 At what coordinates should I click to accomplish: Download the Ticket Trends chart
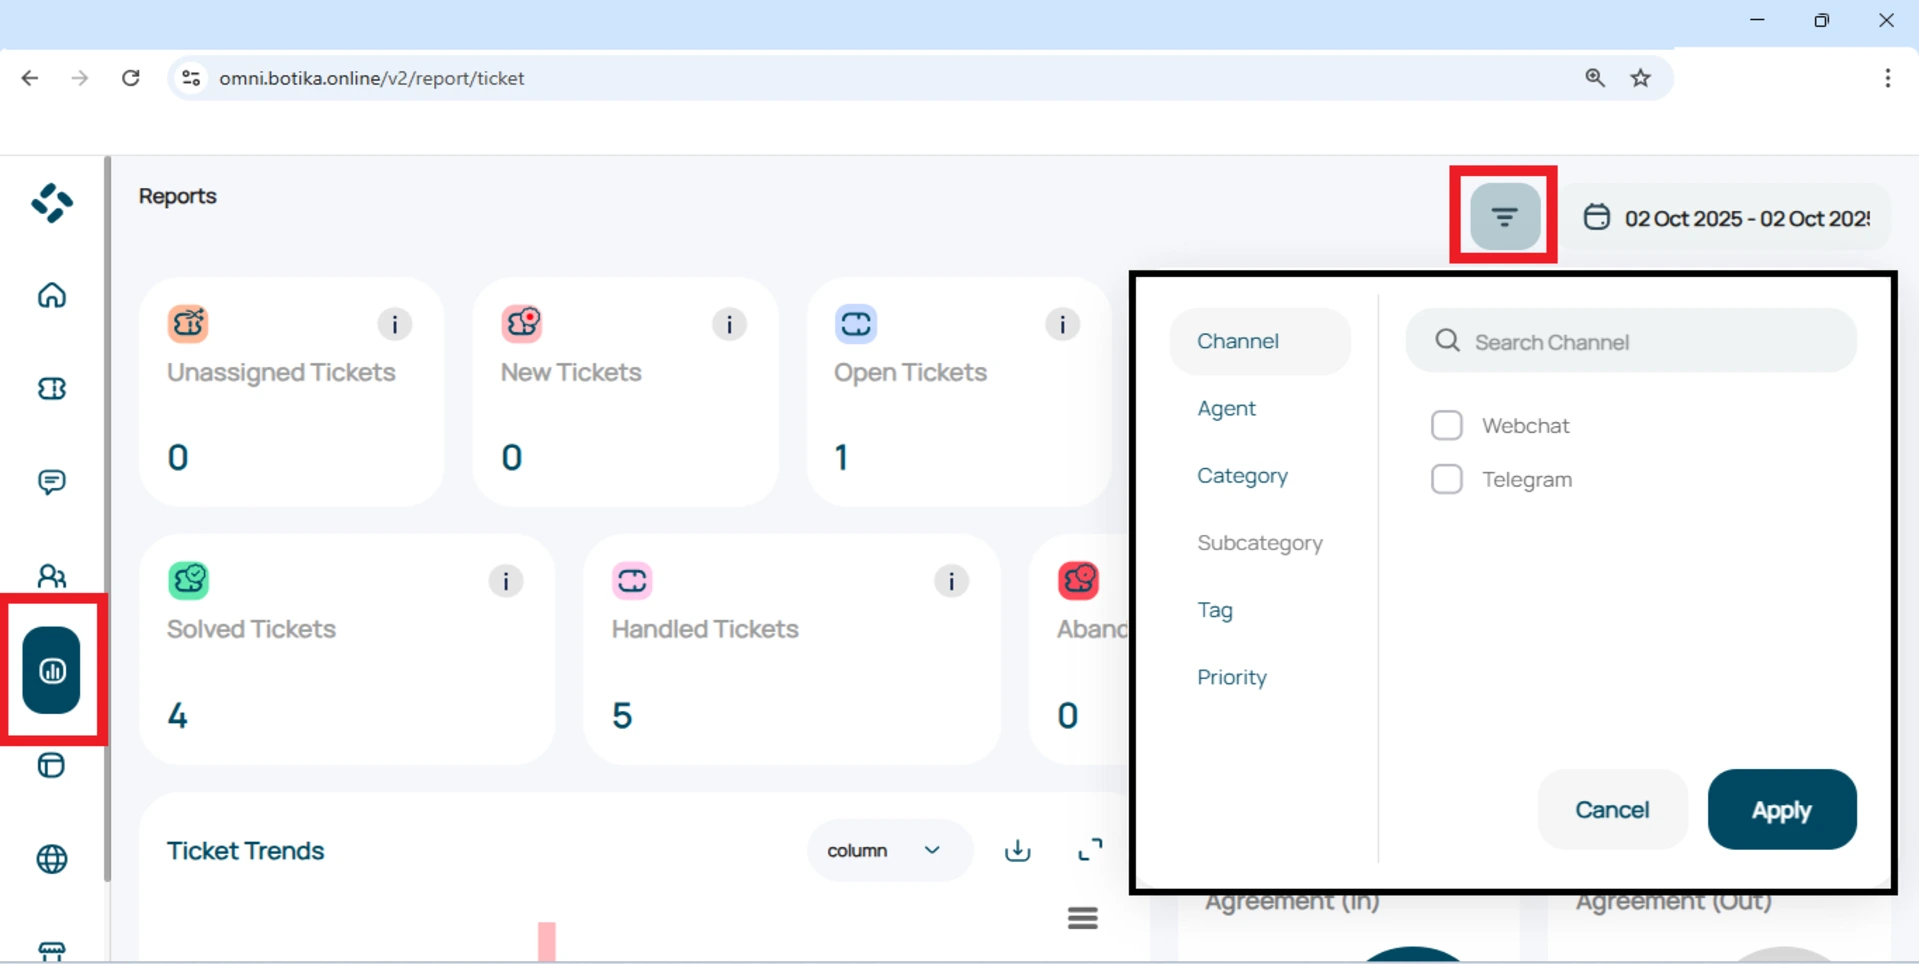click(1017, 850)
